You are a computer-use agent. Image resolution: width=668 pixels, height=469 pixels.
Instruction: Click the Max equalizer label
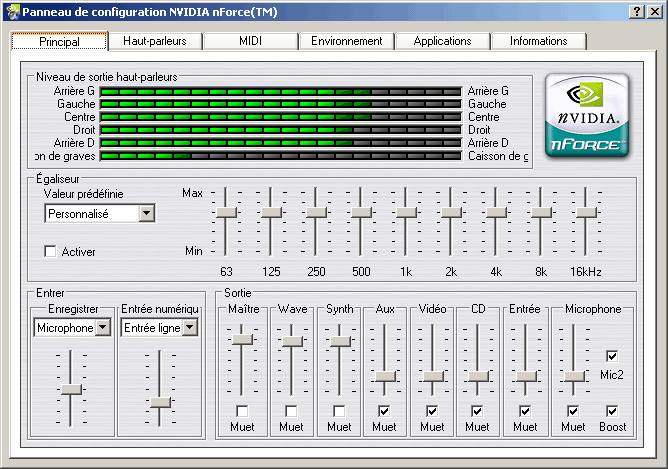tap(192, 193)
